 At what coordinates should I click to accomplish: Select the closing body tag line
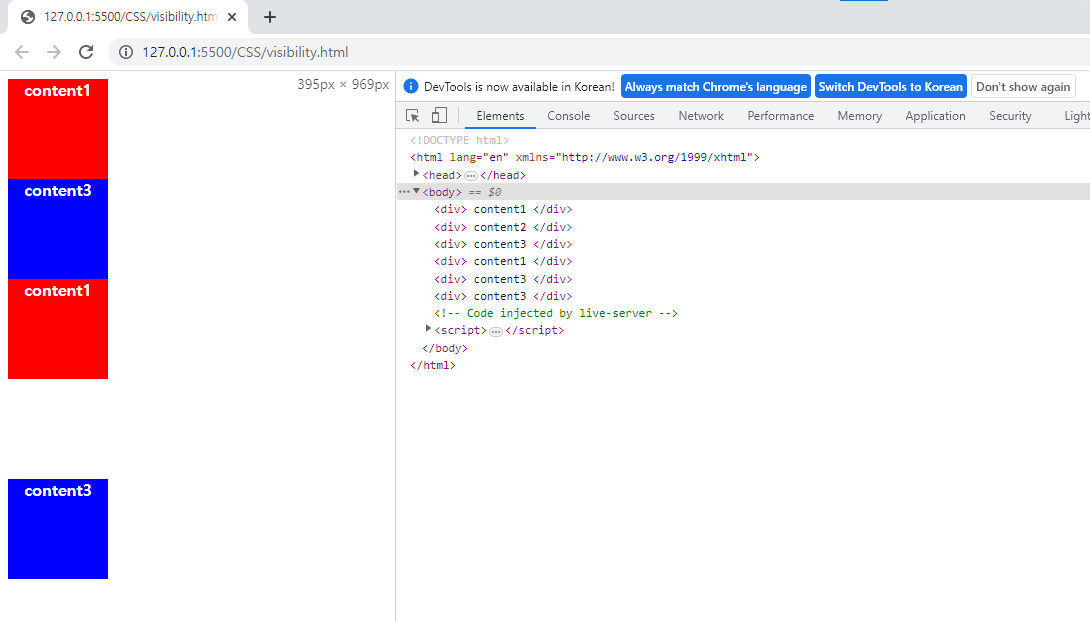445,348
